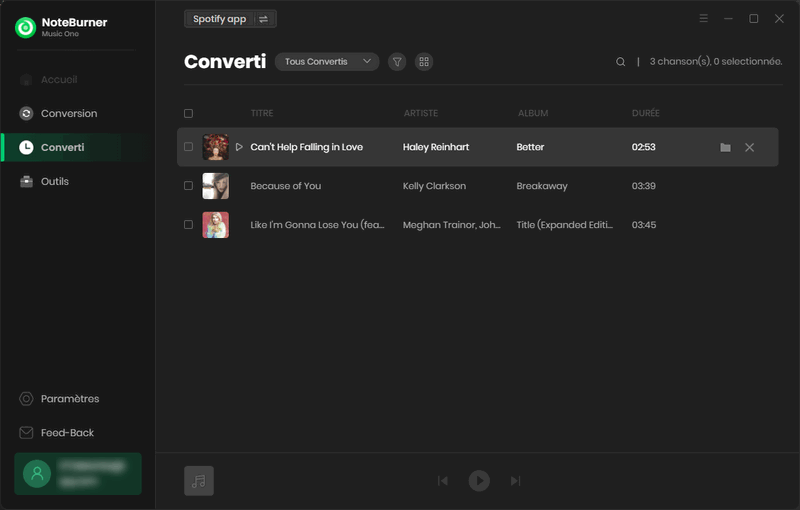This screenshot has width=800, height=510.
Task: Go to the Conversion section
Action: coord(69,113)
